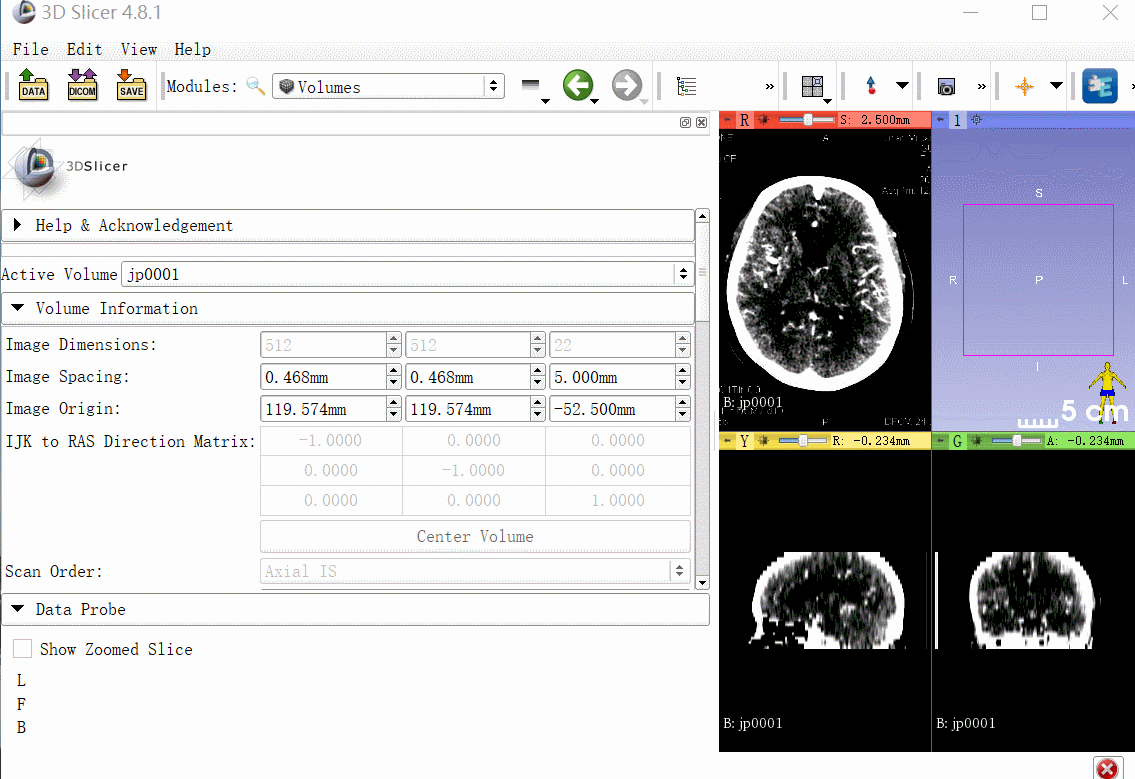Viewport: 1135px width, 779px height.
Task: Click the first Image Origin 119.574mm field
Action: coord(324,409)
